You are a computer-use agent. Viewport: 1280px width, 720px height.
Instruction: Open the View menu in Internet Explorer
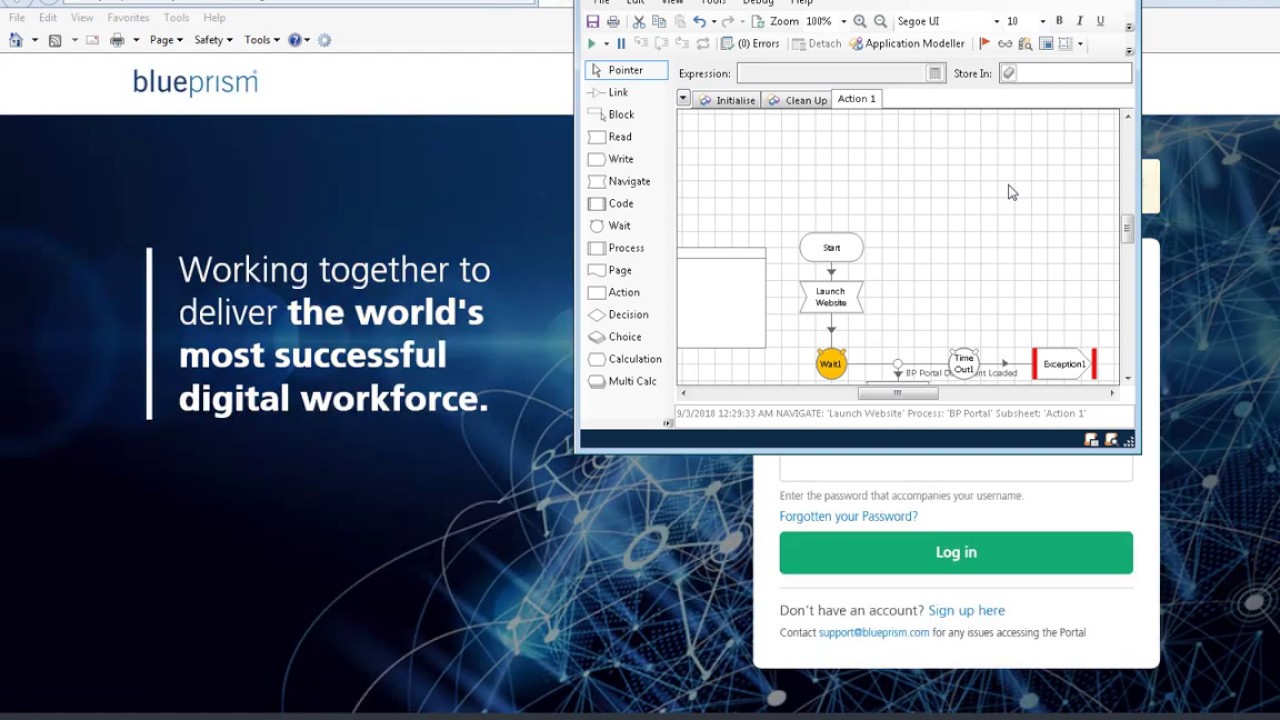(82, 18)
